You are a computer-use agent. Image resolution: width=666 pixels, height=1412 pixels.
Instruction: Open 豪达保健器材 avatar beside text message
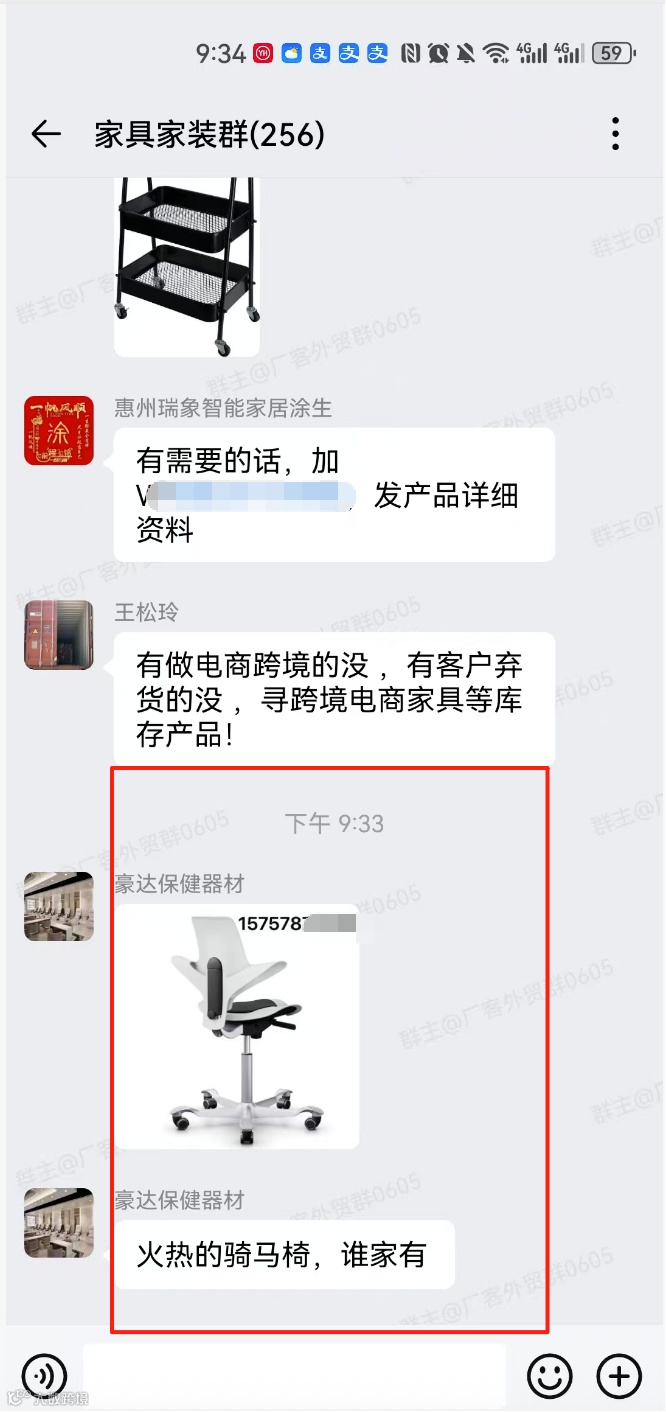(59, 1223)
